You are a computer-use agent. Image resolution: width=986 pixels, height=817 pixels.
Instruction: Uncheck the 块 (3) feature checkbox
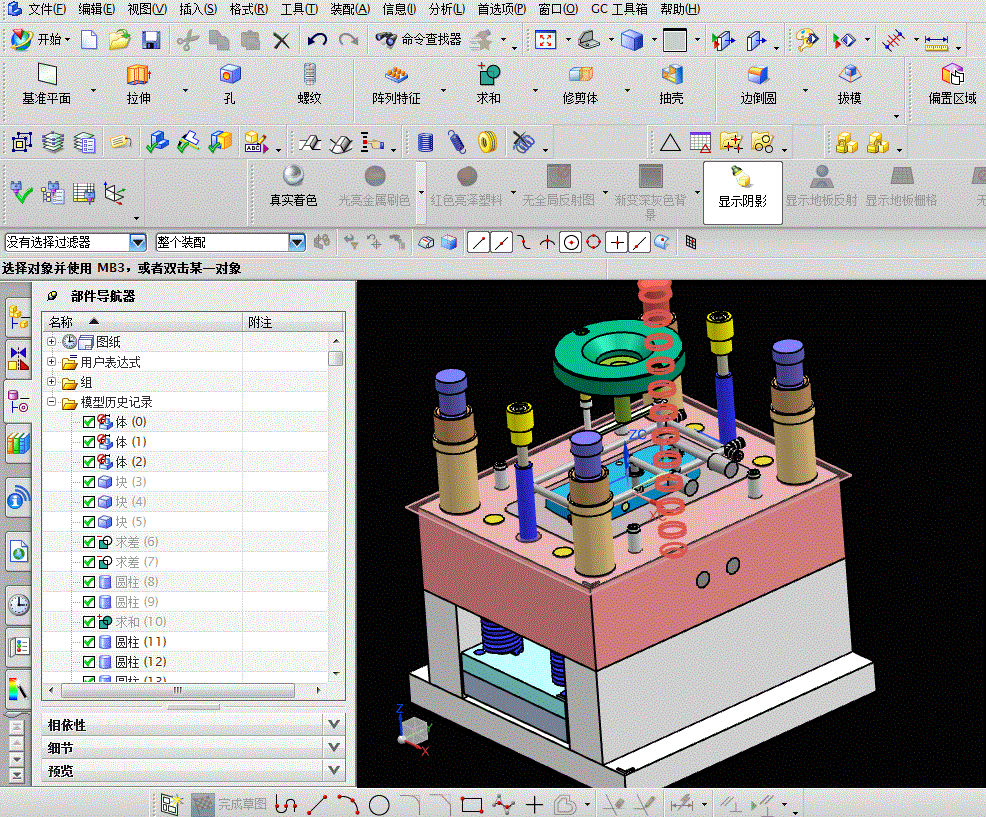(x=89, y=482)
